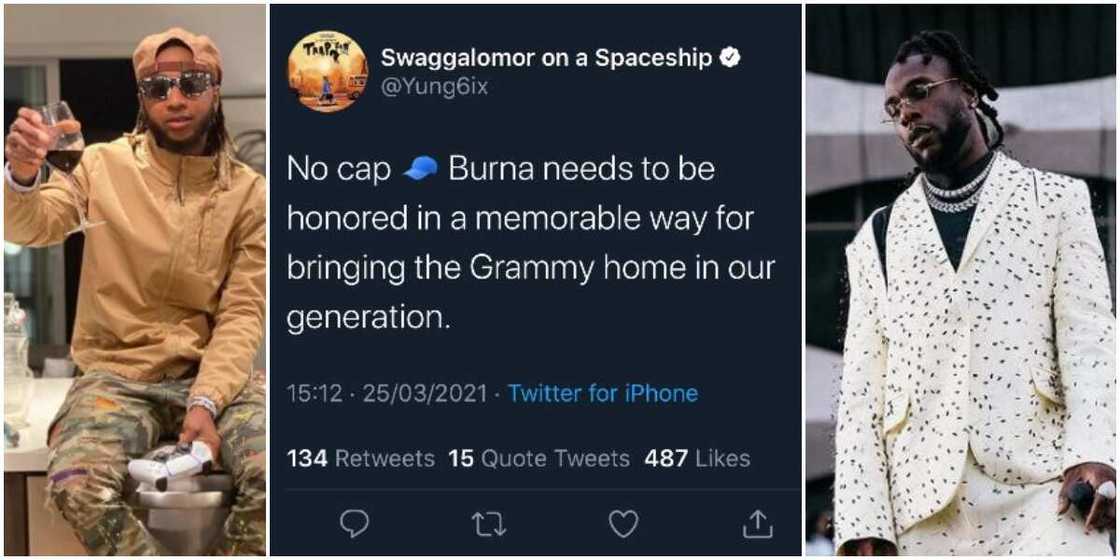Open Swaggalomor on a Spaceship display name
Image resolution: width=1120 pixels, height=560 pixels.
[x=547, y=58]
